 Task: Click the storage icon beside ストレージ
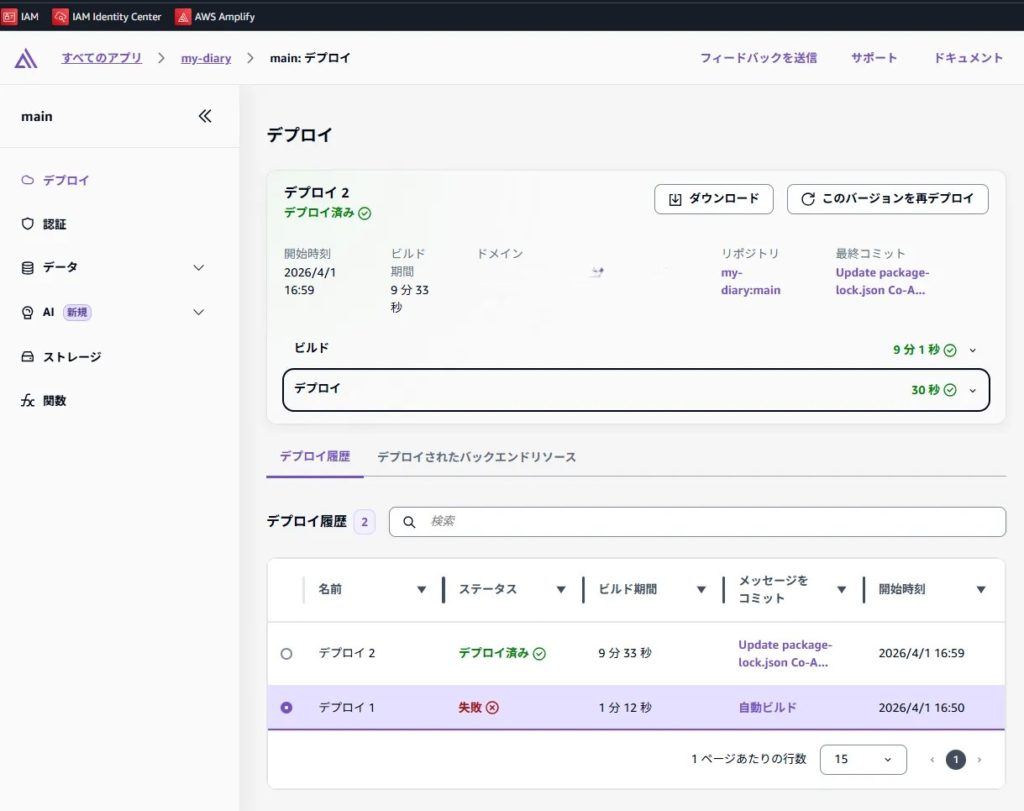click(28, 357)
